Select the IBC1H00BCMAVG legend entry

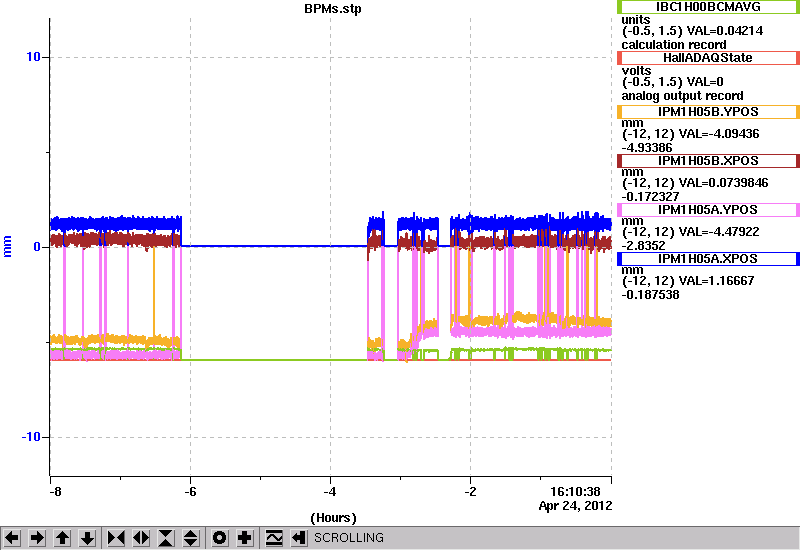708,7
